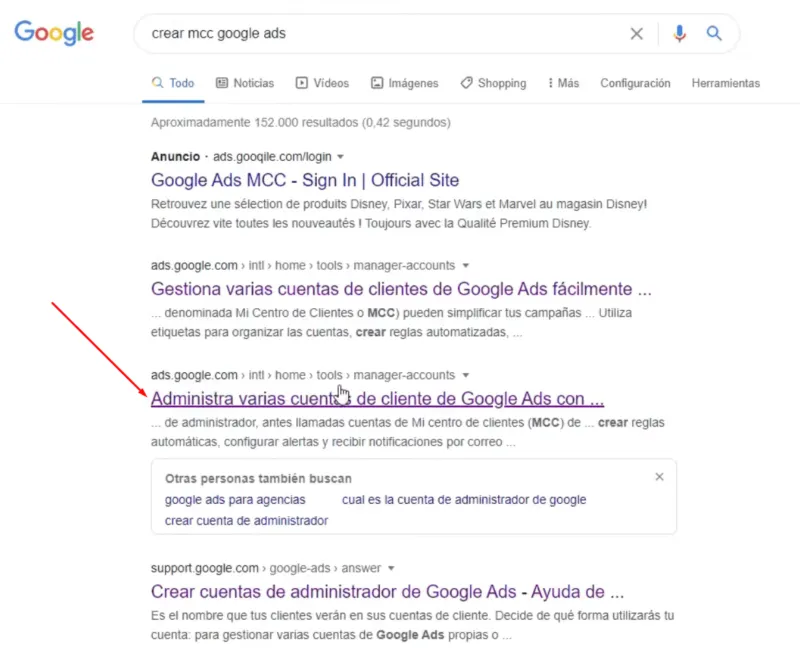The image size is (800, 660).
Task: Switch to the Imágenes tab
Action: pos(405,83)
